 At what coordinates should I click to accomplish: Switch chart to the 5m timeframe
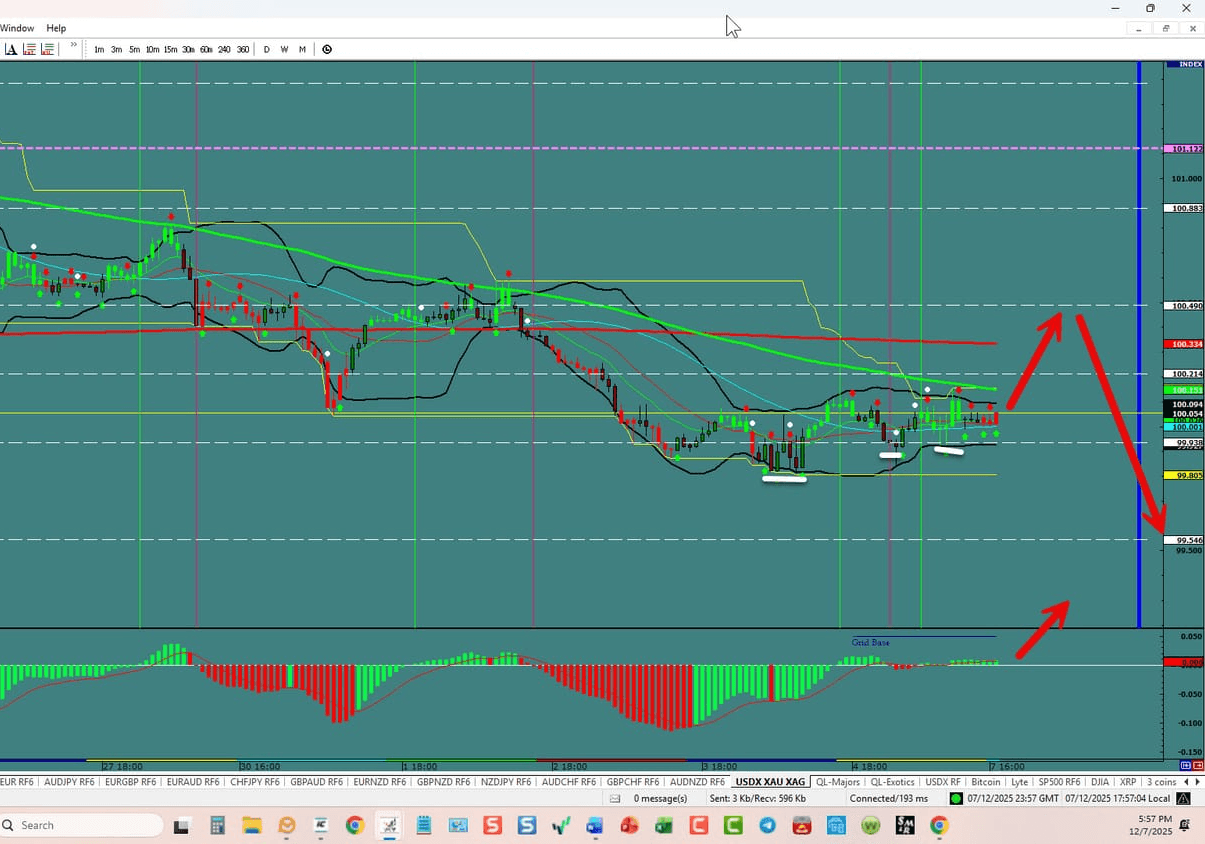[x=134, y=49]
